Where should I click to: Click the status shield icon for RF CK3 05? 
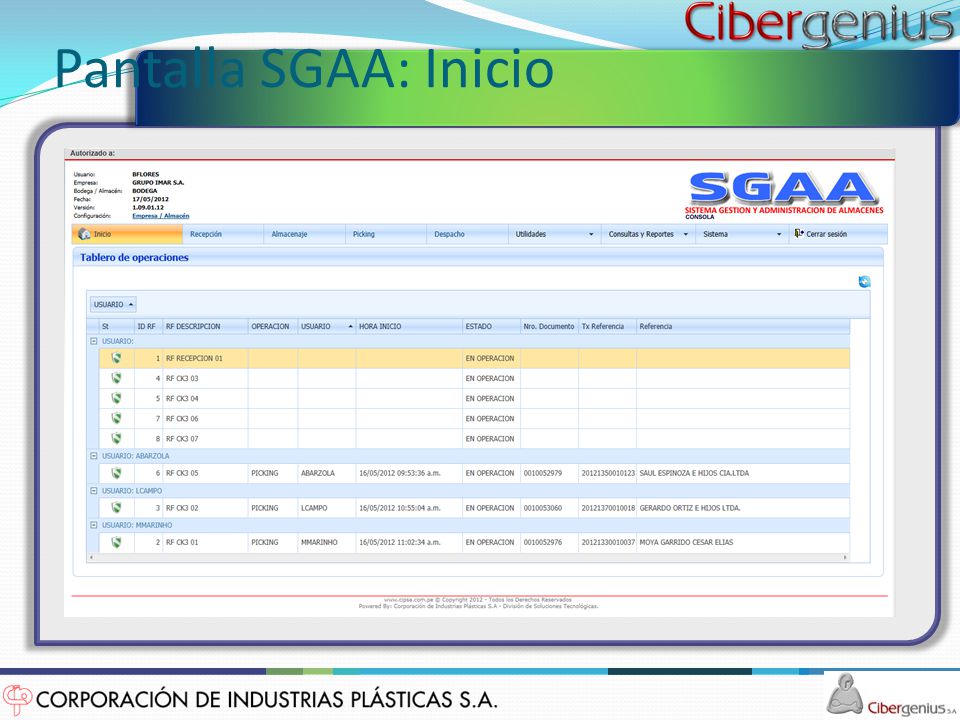coord(116,473)
